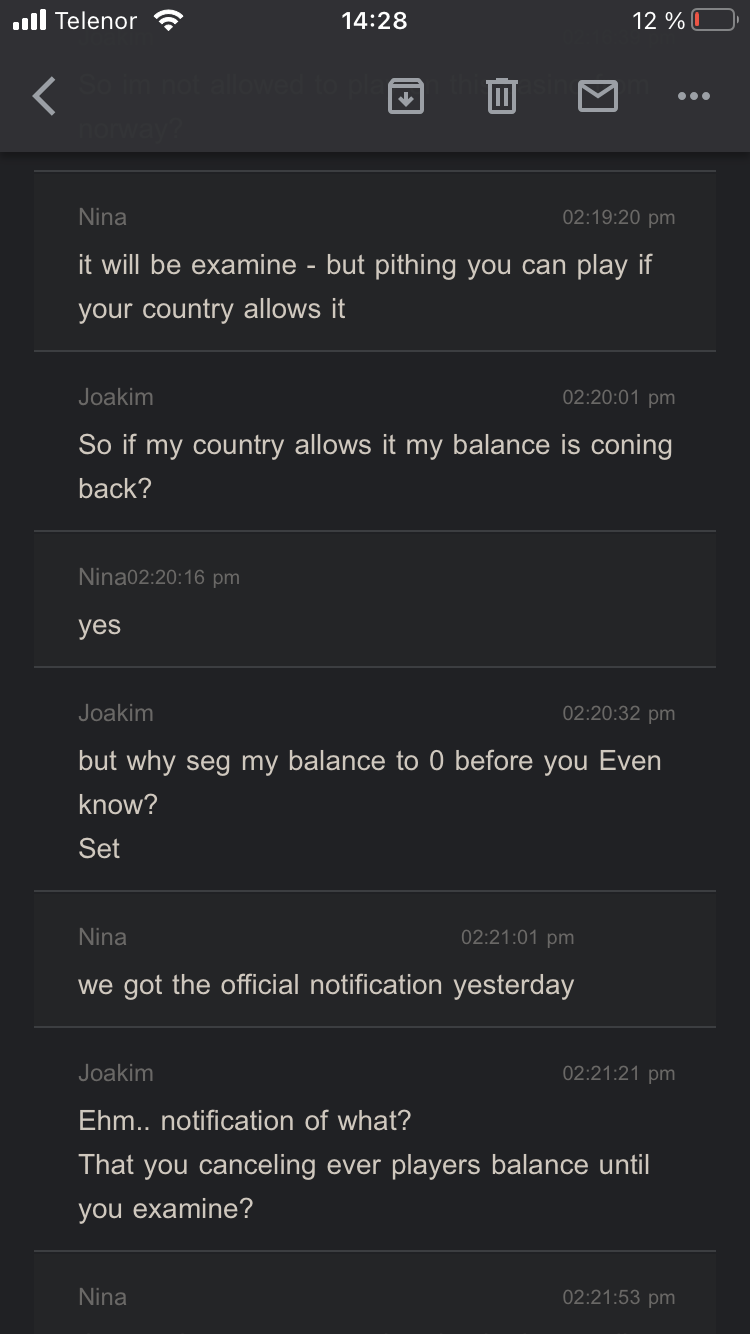
Task: Archive this email conversation
Action: [405, 96]
